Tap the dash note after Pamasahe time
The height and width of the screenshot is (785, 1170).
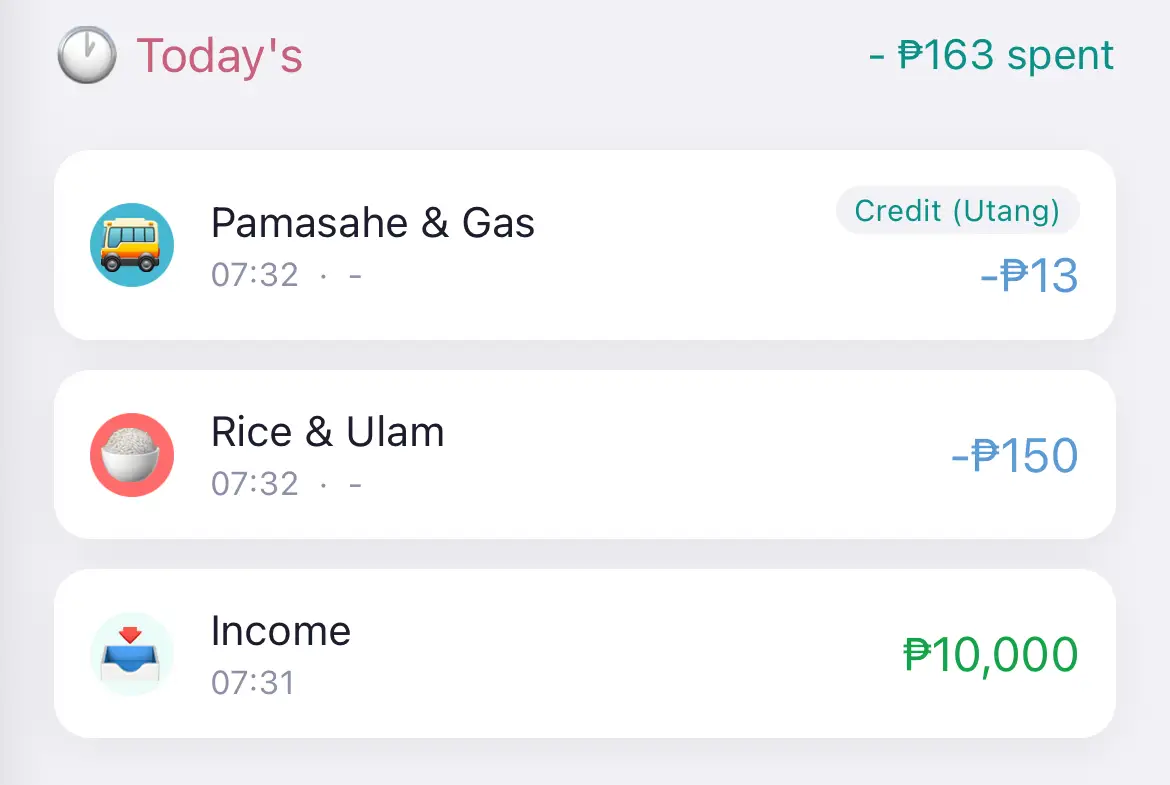tap(355, 275)
